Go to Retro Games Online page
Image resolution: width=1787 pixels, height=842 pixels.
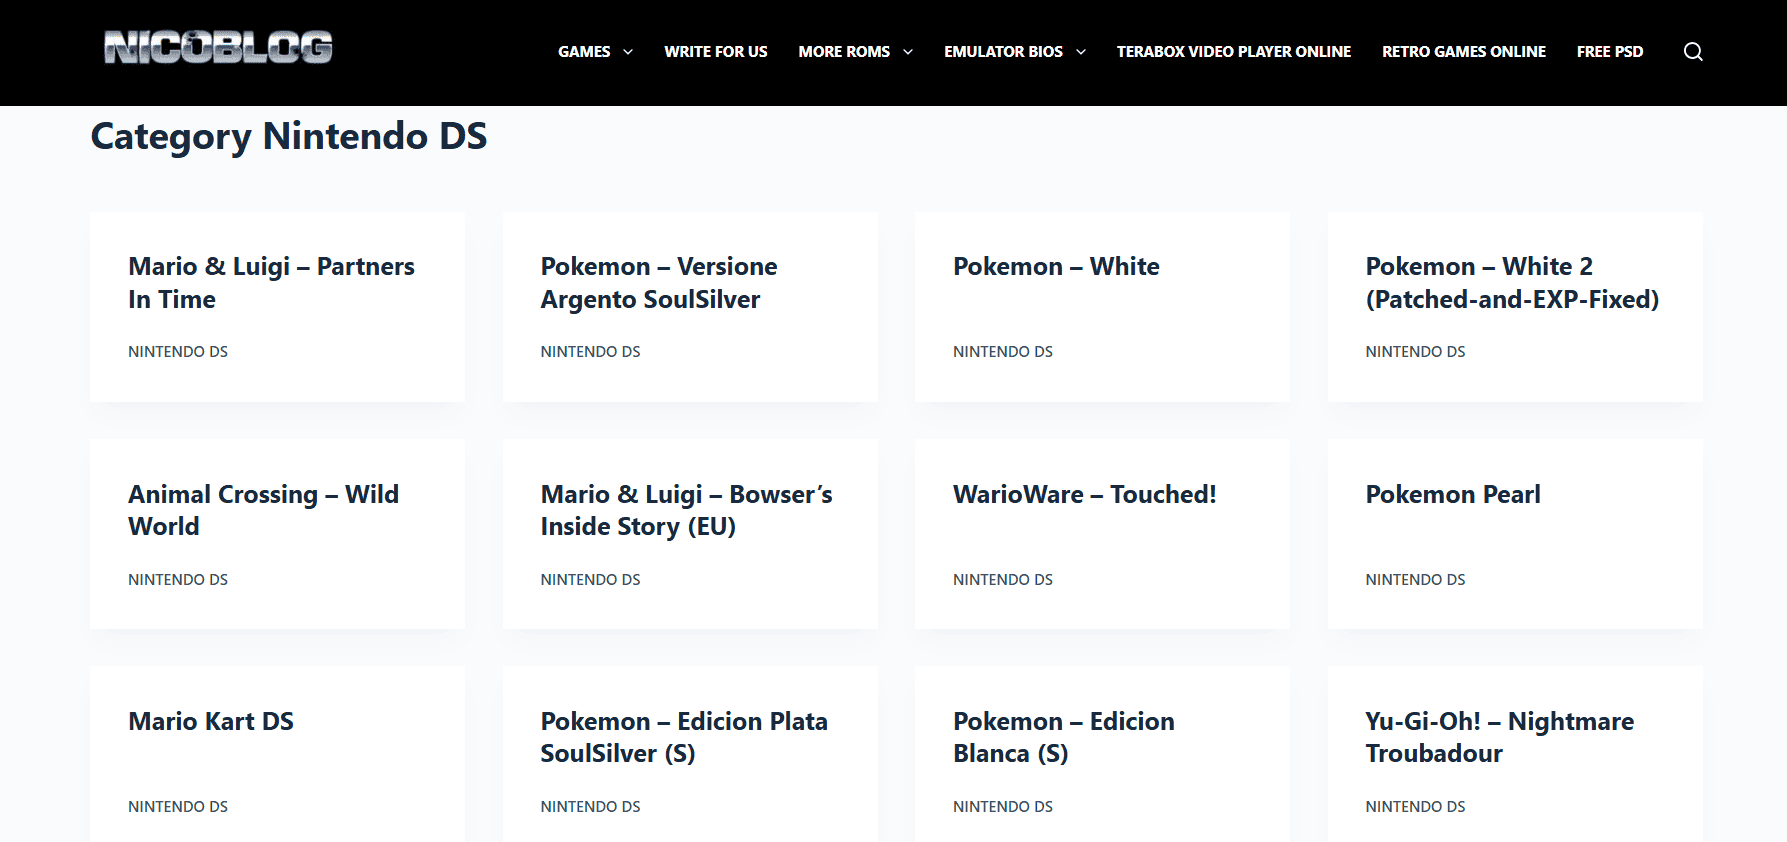click(x=1463, y=52)
